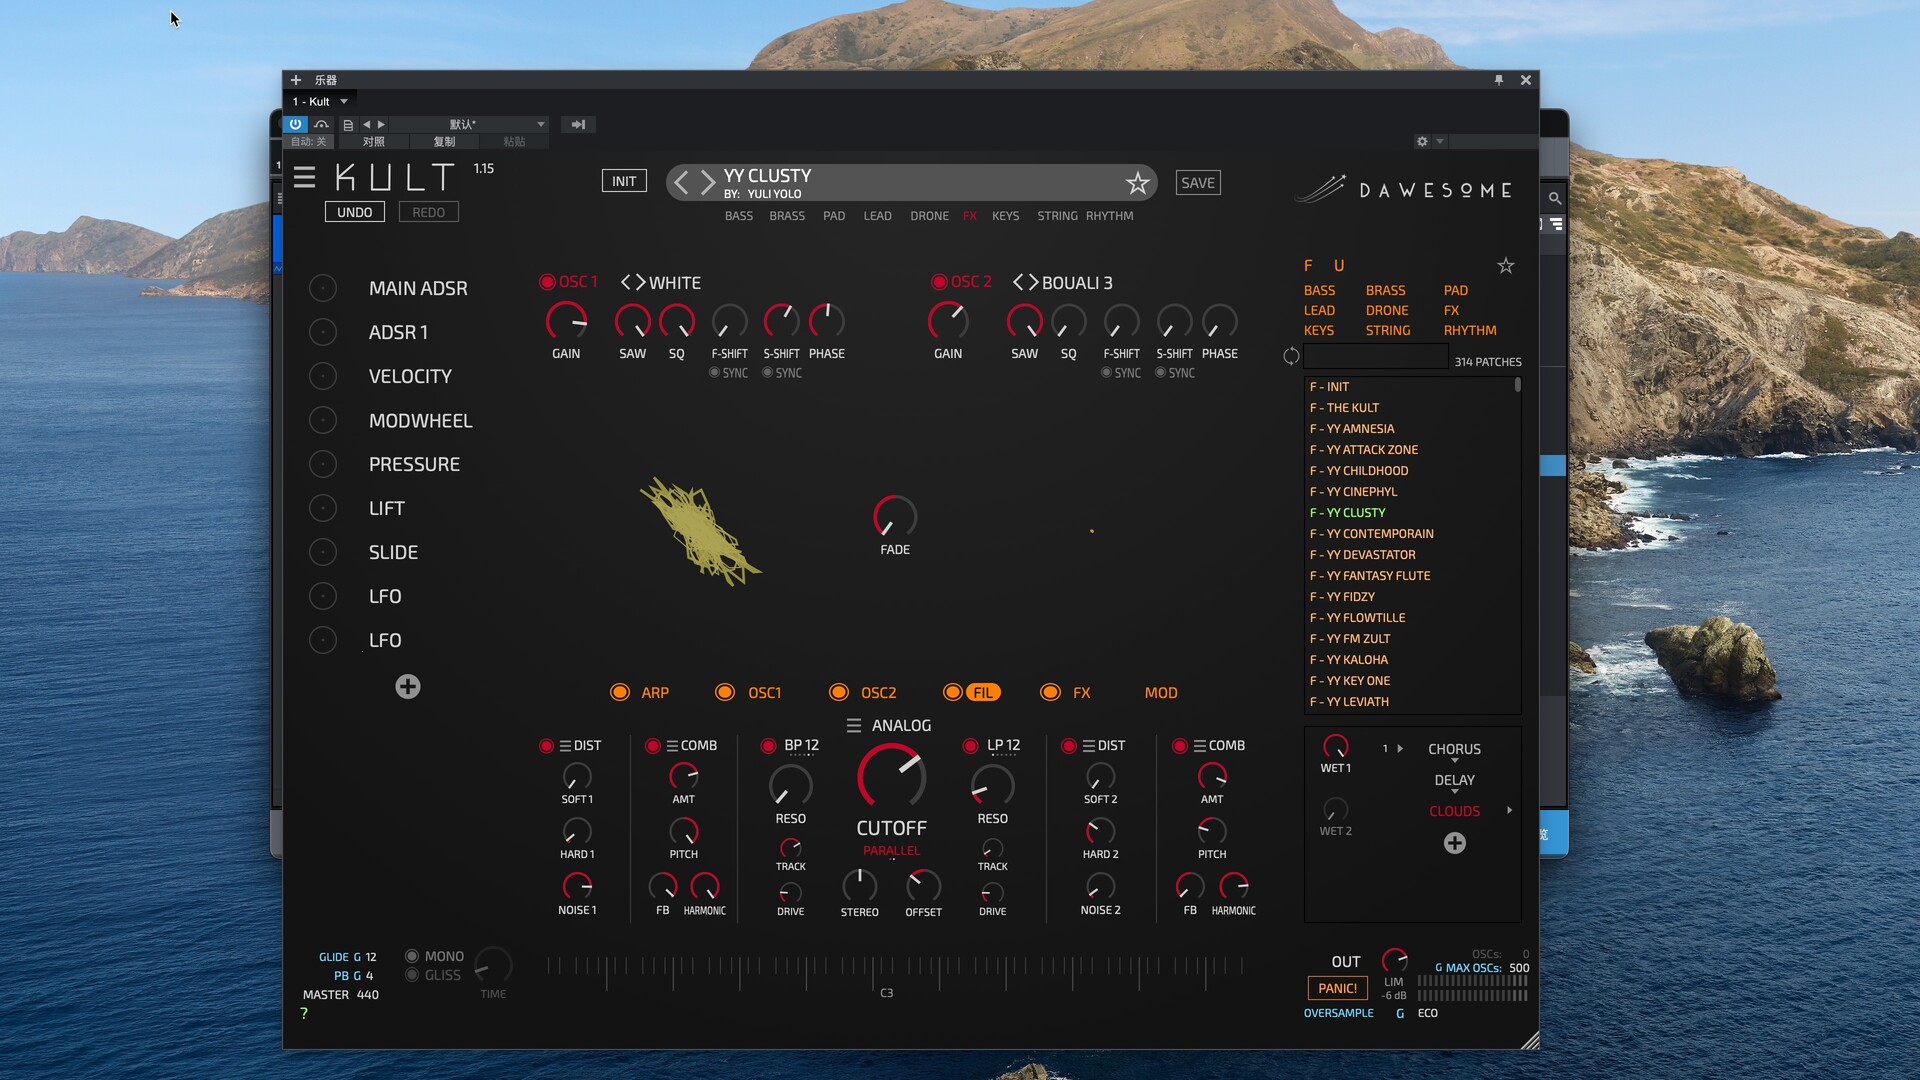
Task: Open the plugin settings gear icon
Action: [x=1422, y=142]
